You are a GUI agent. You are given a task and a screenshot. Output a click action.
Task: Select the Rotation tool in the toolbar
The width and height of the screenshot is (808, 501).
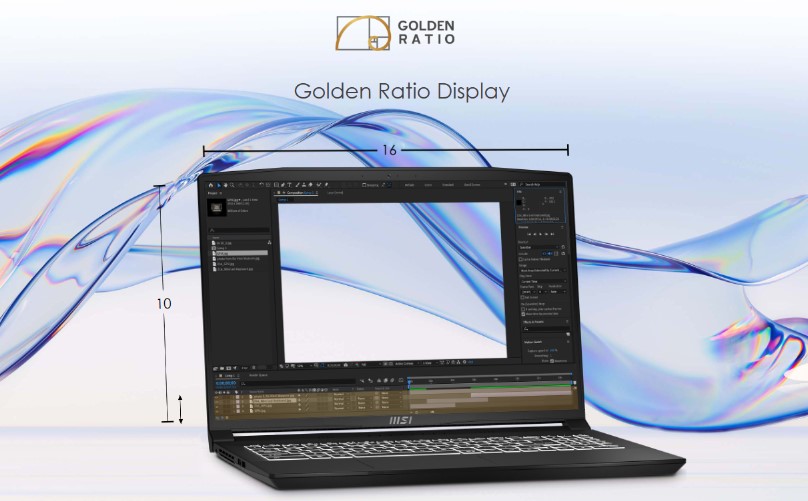click(x=261, y=185)
